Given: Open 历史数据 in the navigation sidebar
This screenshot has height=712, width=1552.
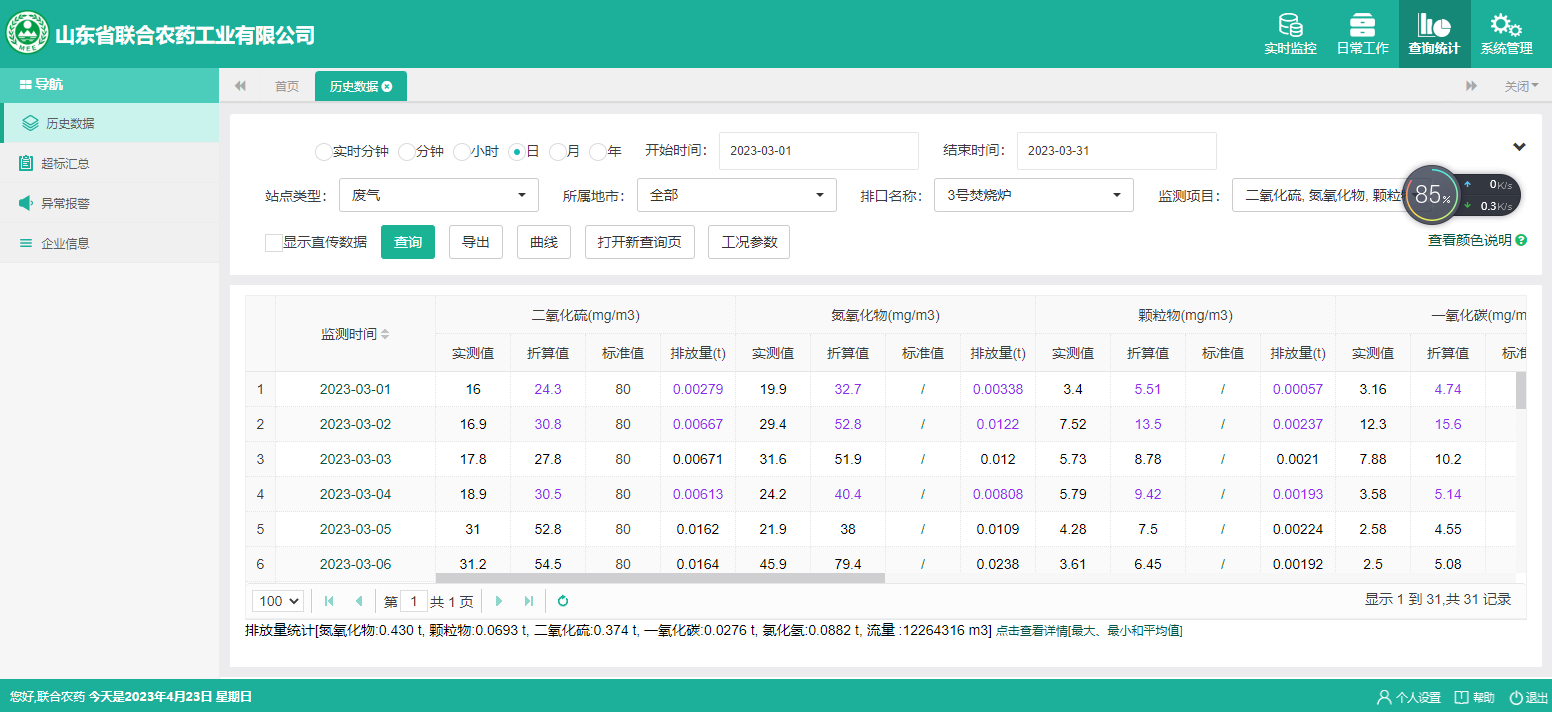Looking at the screenshot, I should pos(109,124).
